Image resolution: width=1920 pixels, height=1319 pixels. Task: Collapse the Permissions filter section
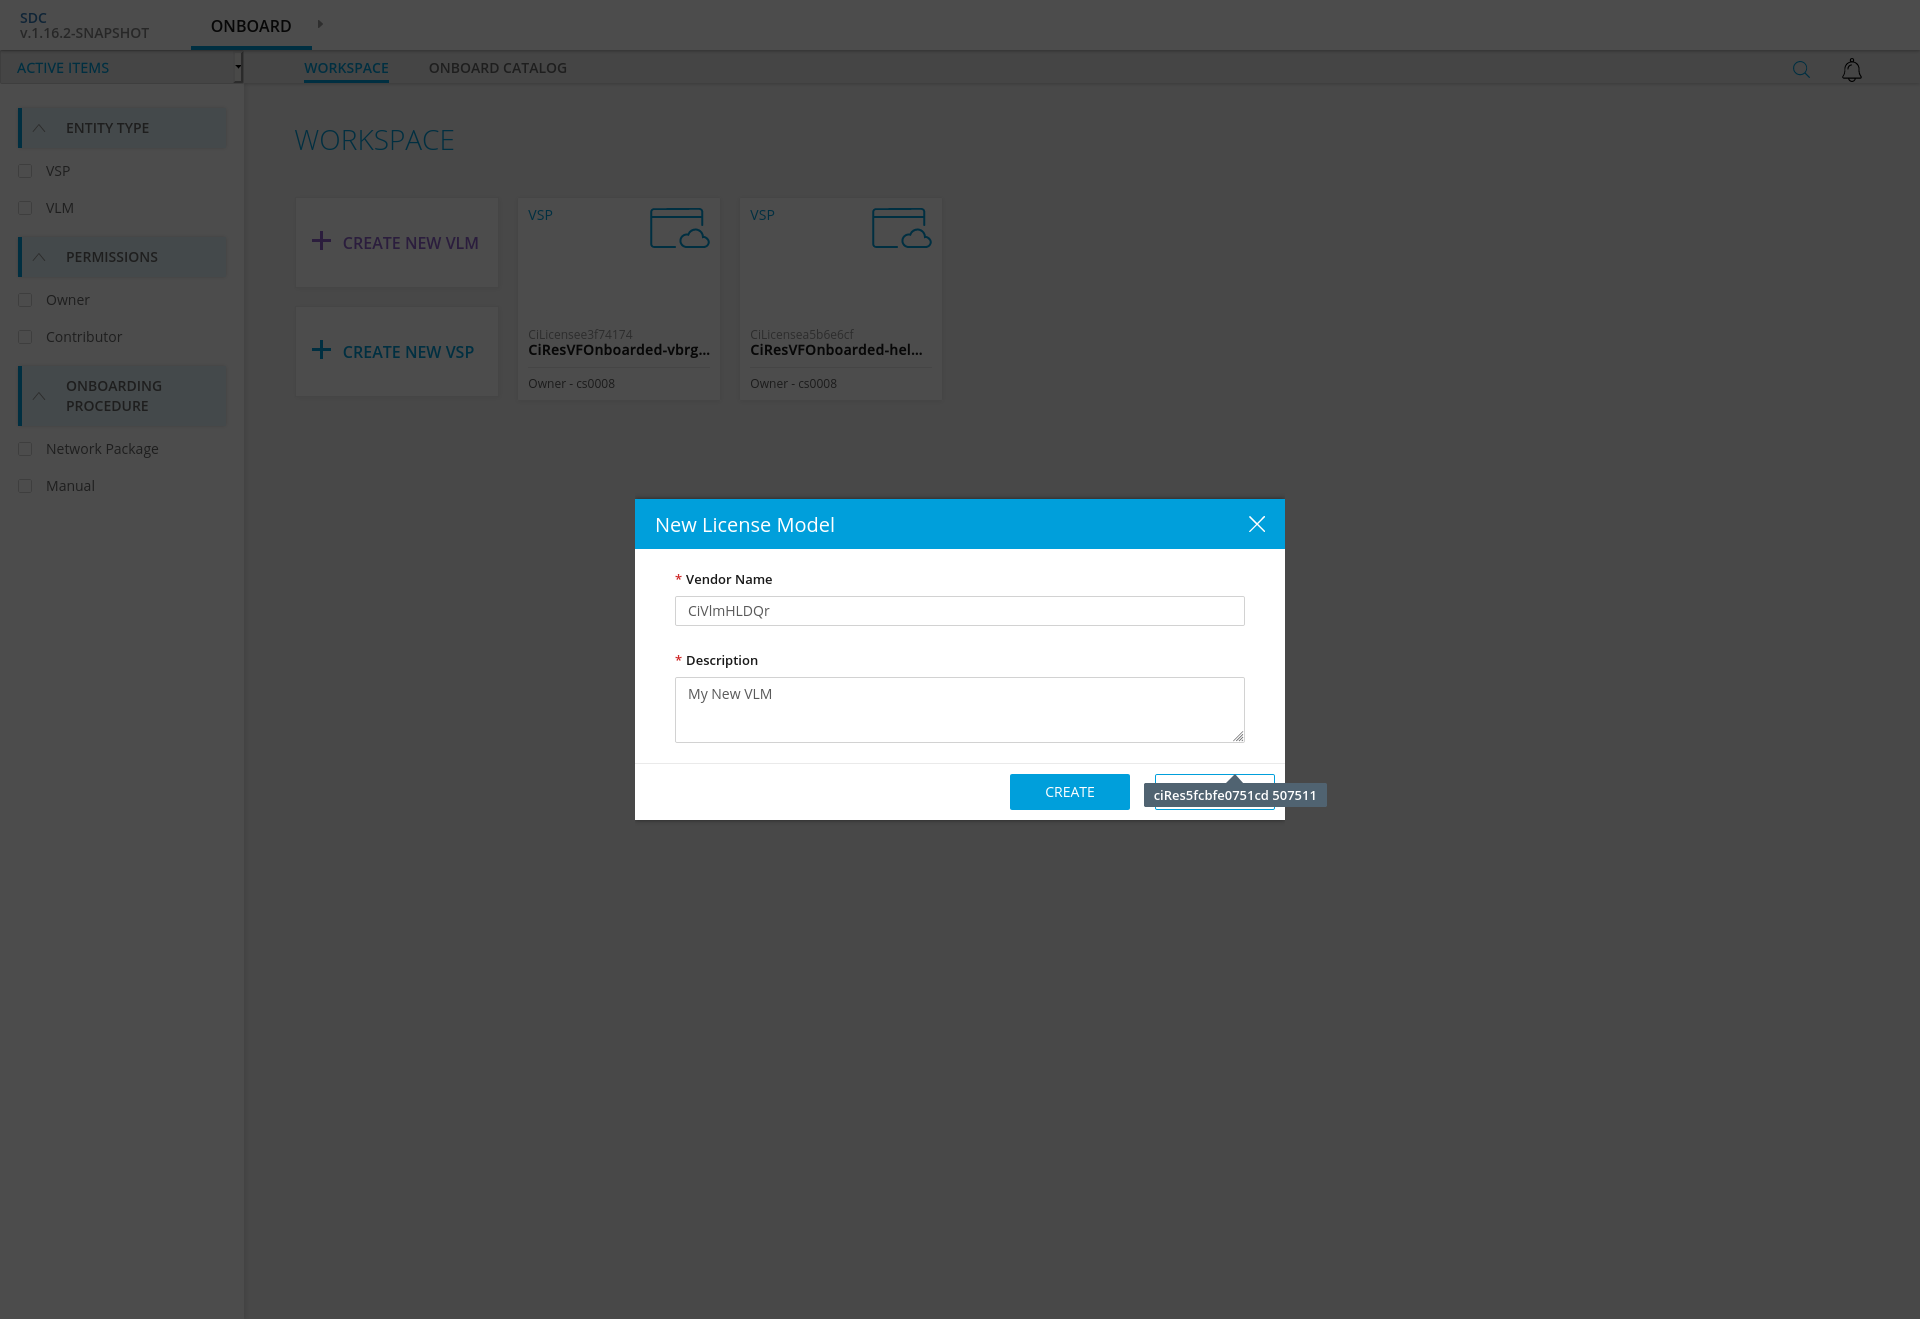pos(39,257)
